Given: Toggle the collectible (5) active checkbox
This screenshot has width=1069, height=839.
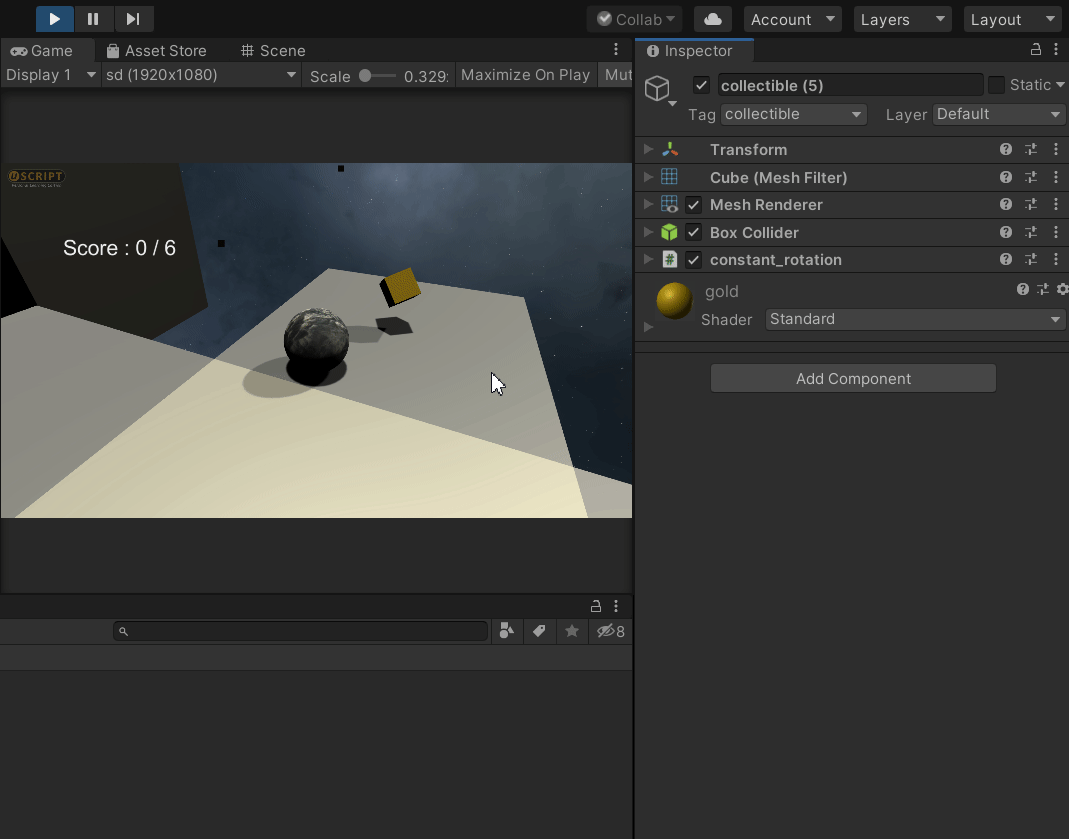Looking at the screenshot, I should [701, 86].
